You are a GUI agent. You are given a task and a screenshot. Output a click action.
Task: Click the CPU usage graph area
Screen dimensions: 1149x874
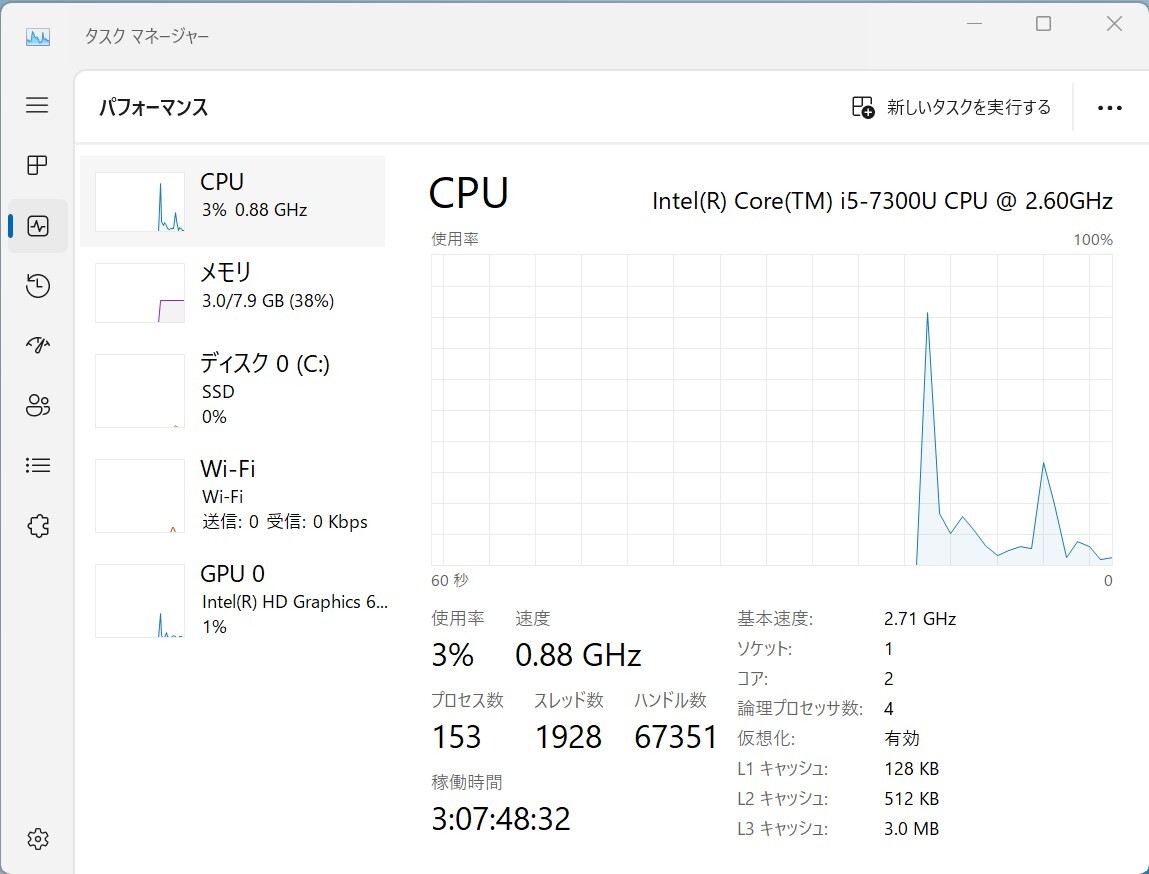(x=772, y=410)
